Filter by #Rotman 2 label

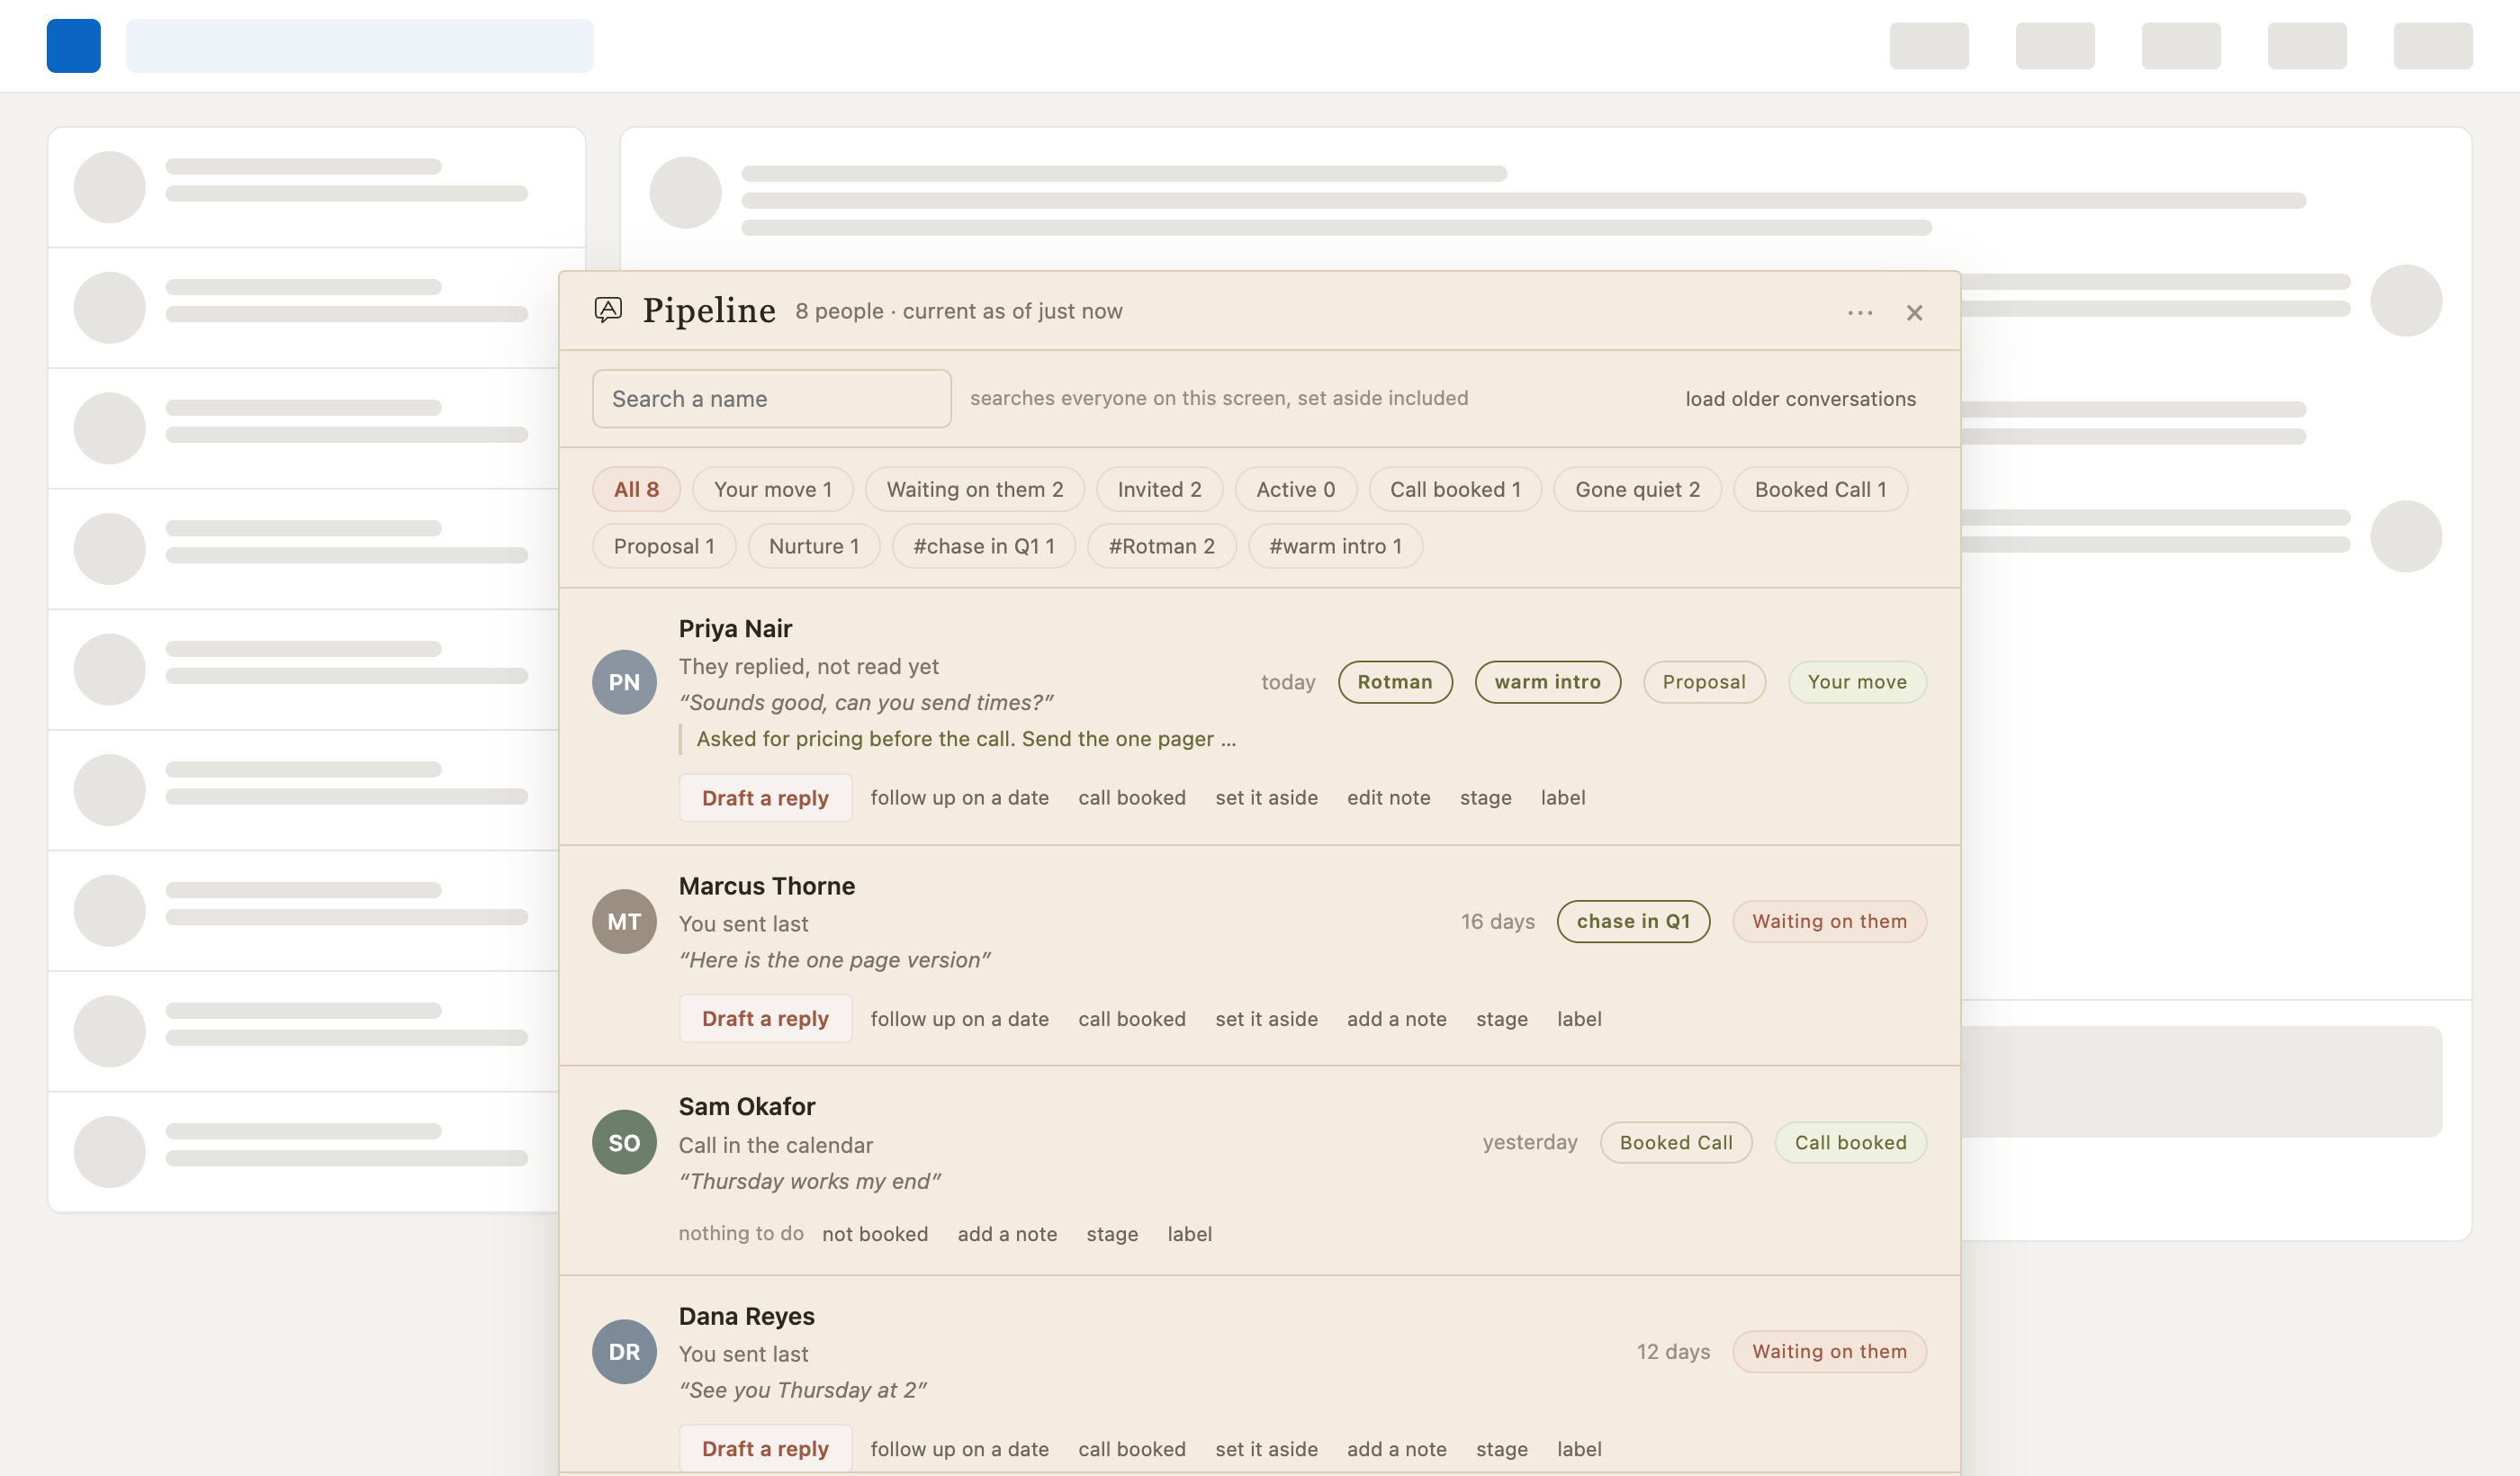point(1161,546)
